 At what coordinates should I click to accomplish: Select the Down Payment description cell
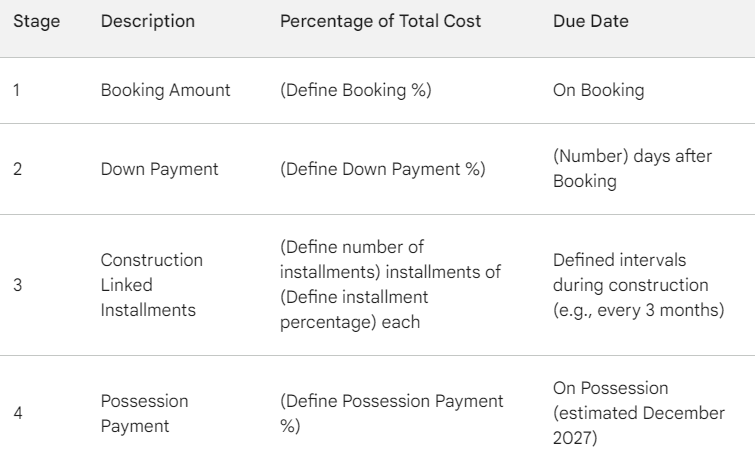(159, 169)
